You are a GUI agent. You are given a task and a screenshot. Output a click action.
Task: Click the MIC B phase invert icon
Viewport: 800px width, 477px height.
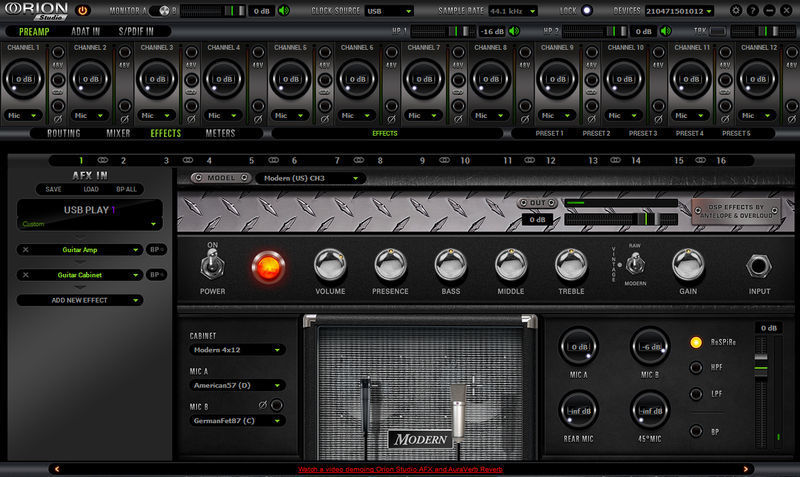click(x=262, y=405)
